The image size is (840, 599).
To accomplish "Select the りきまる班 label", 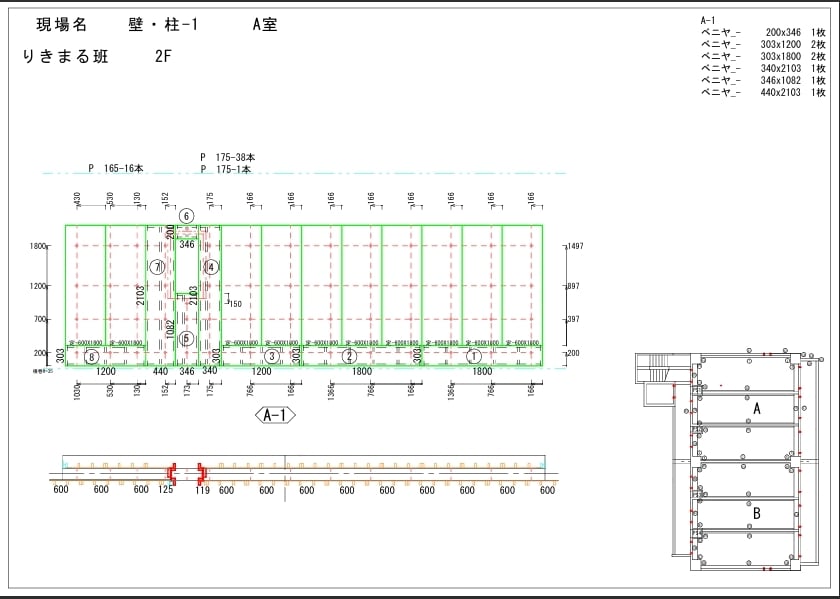I will [65, 56].
